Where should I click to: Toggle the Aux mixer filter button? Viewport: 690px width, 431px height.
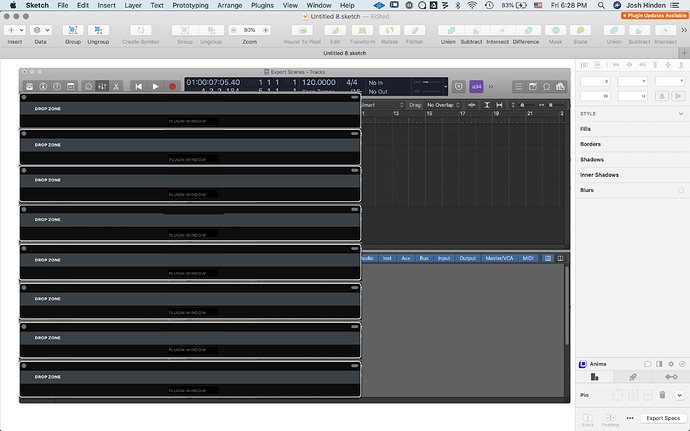tap(406, 258)
